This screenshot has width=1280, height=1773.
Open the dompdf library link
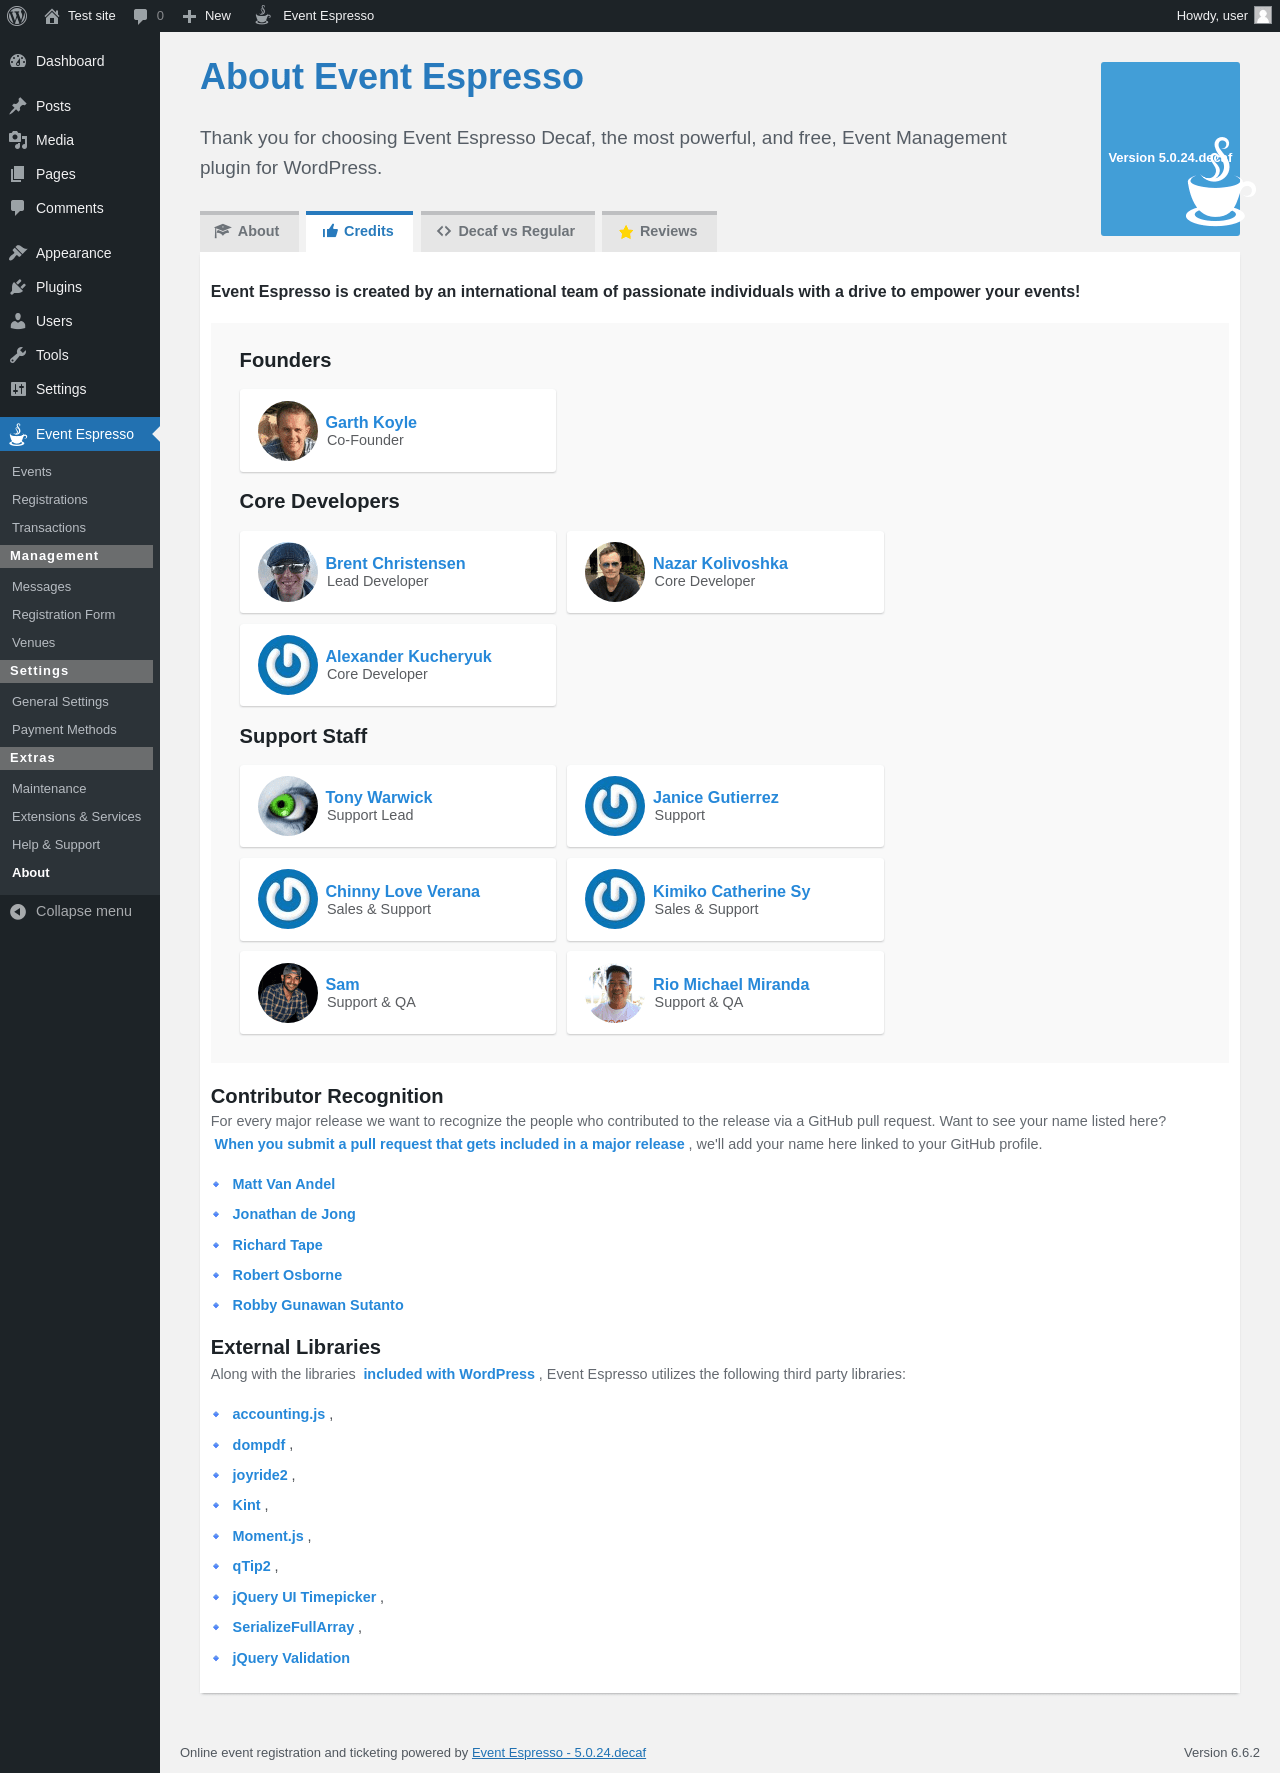click(259, 1445)
